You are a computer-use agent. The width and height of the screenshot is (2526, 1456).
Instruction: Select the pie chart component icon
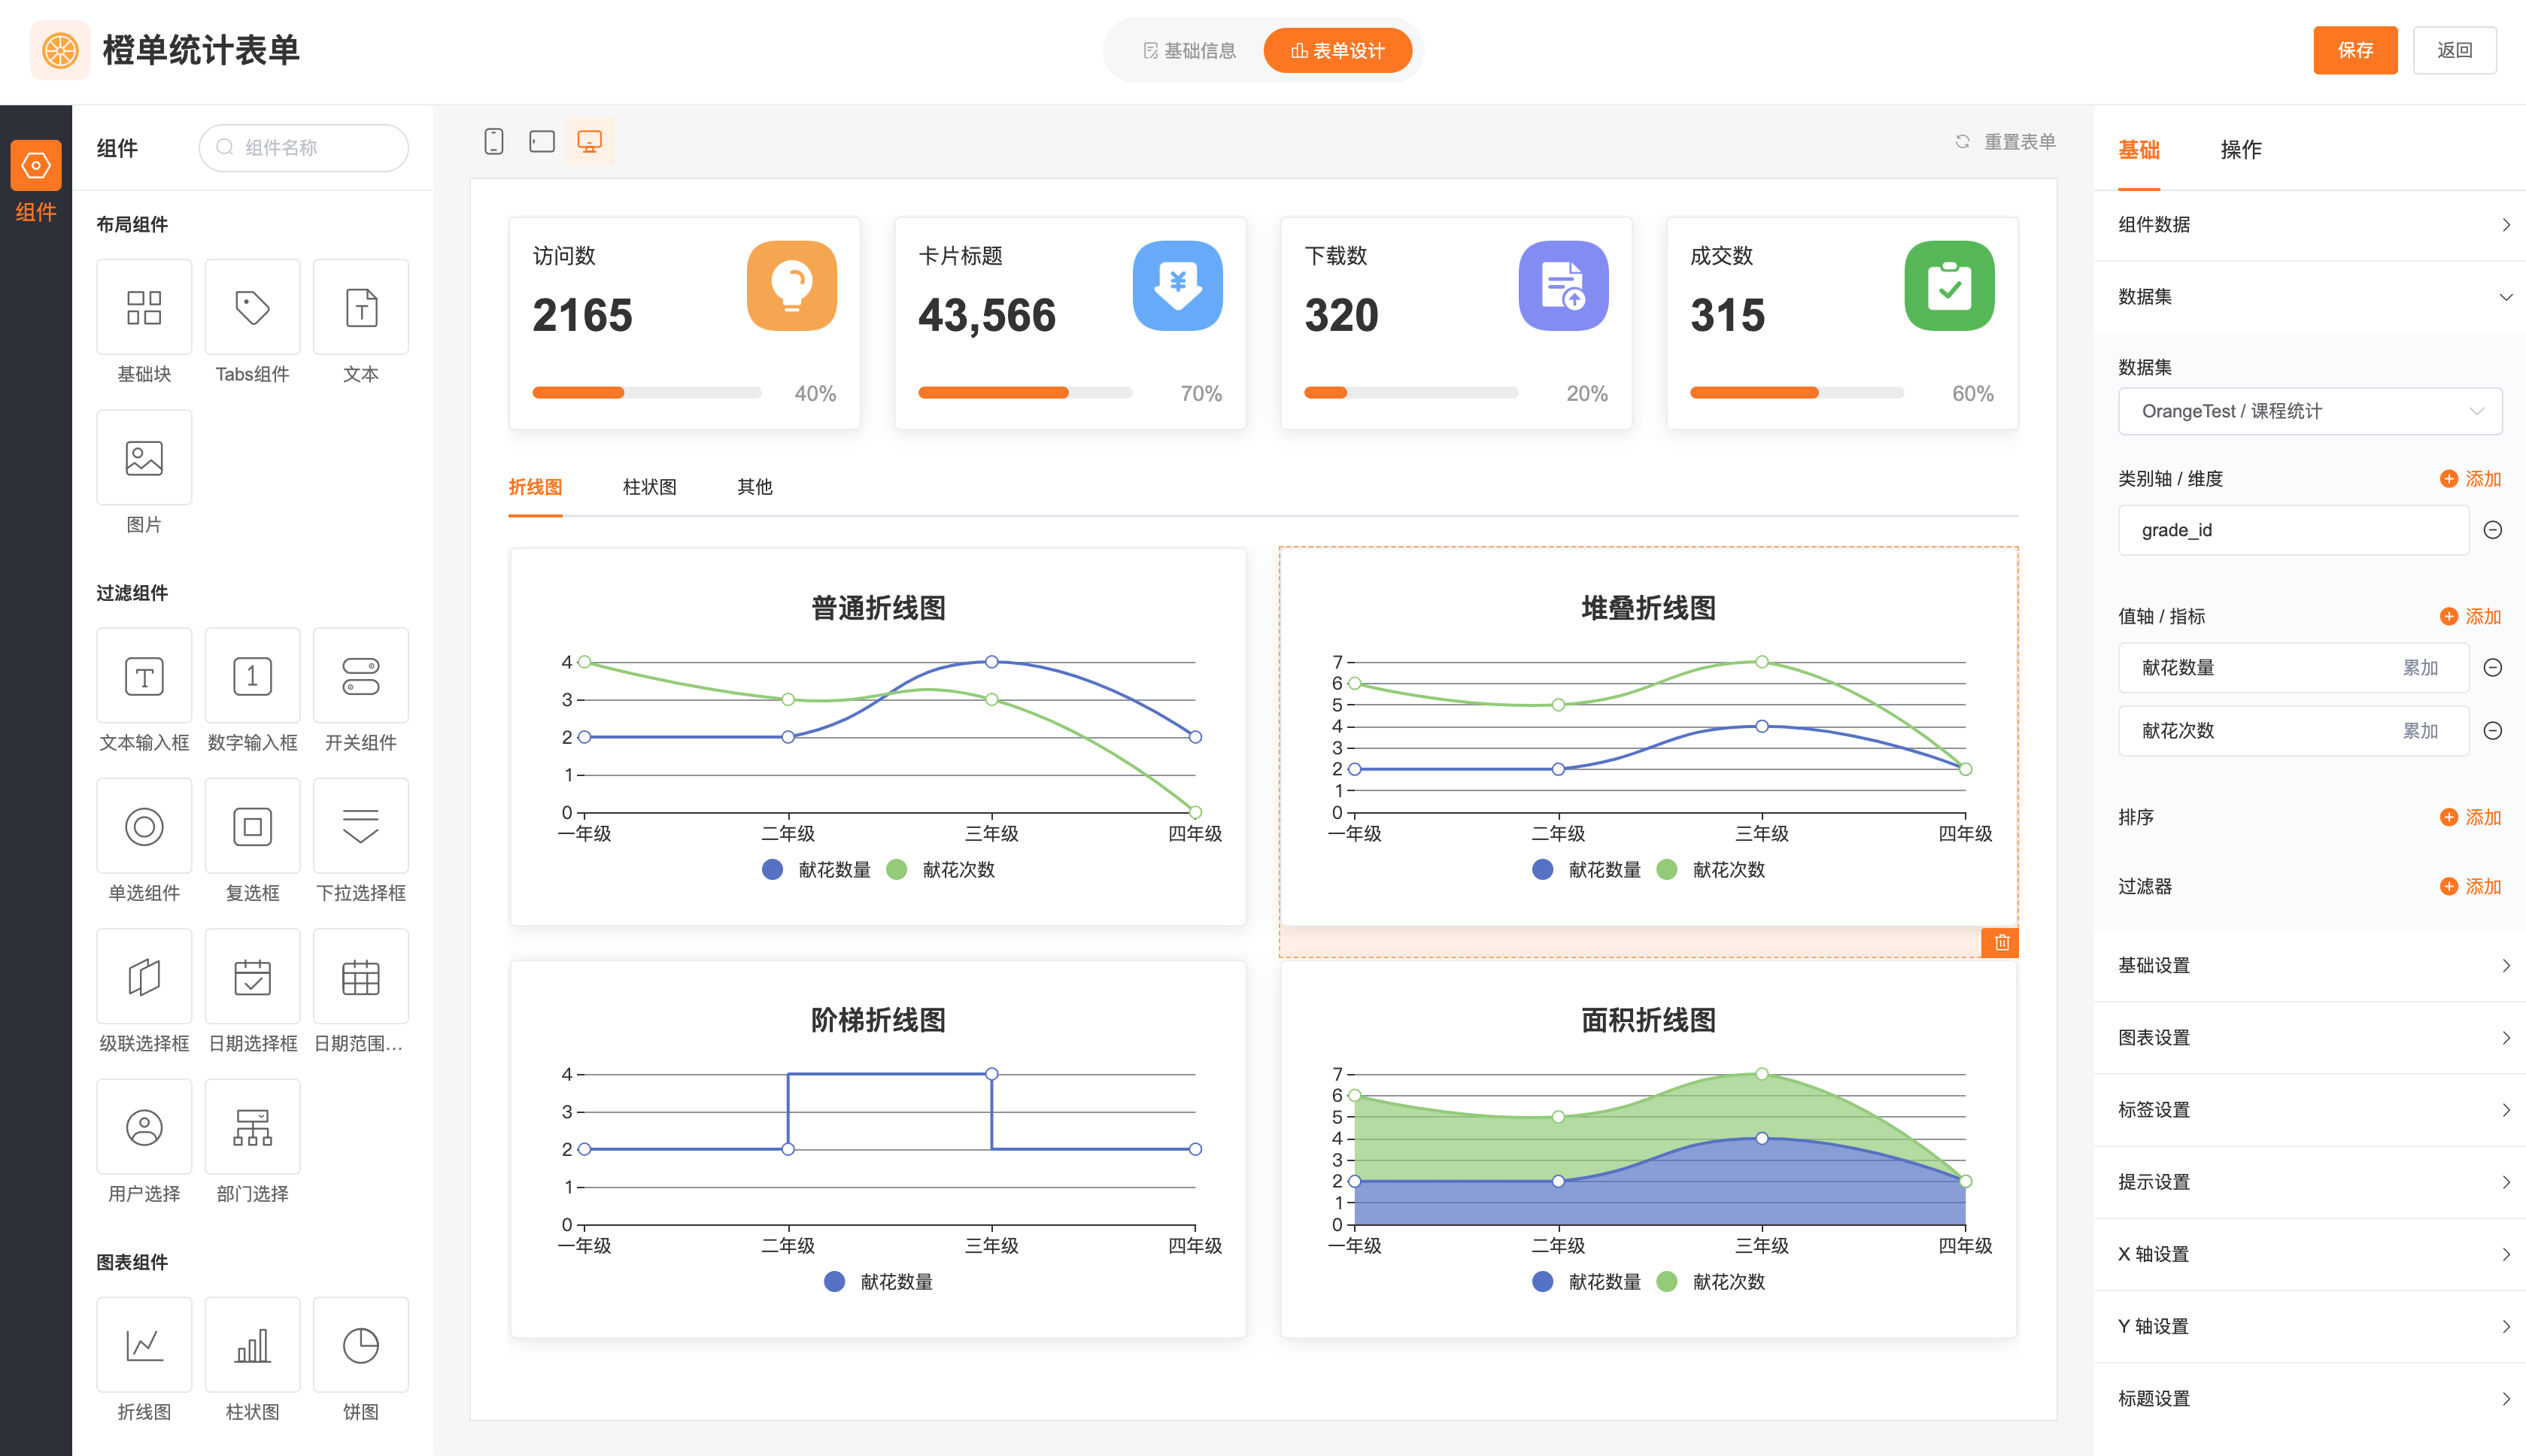360,1345
